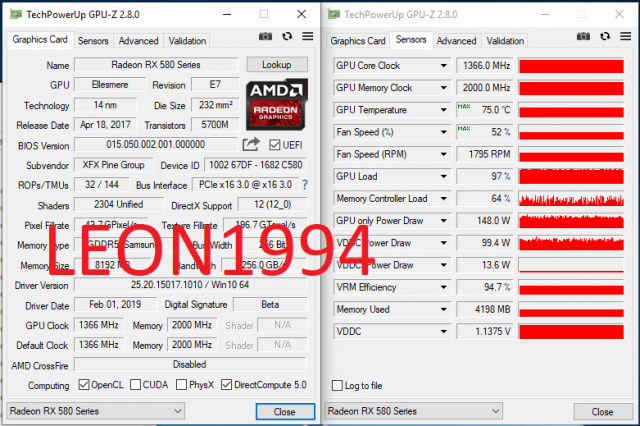The width and height of the screenshot is (640, 426).
Task: Click Bus Interface question mark icon
Action: (x=305, y=185)
